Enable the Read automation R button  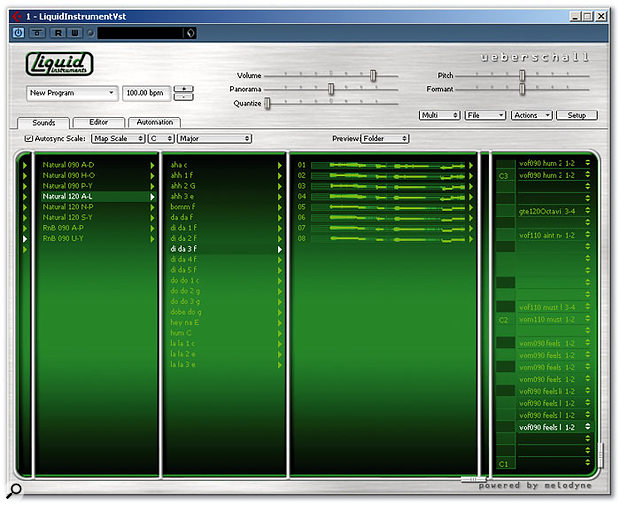tap(58, 33)
